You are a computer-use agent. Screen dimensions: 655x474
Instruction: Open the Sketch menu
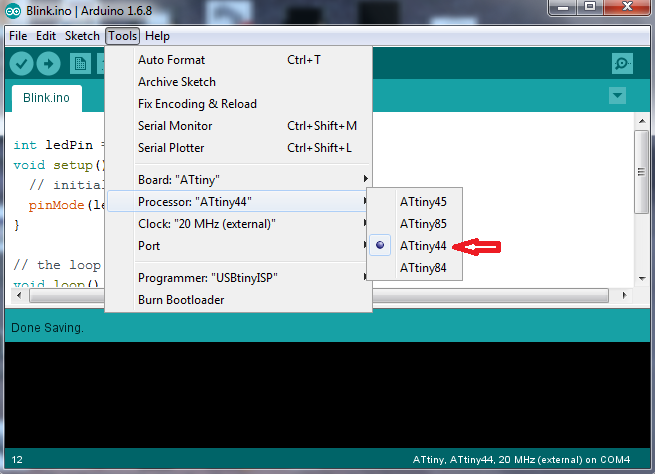coord(82,36)
